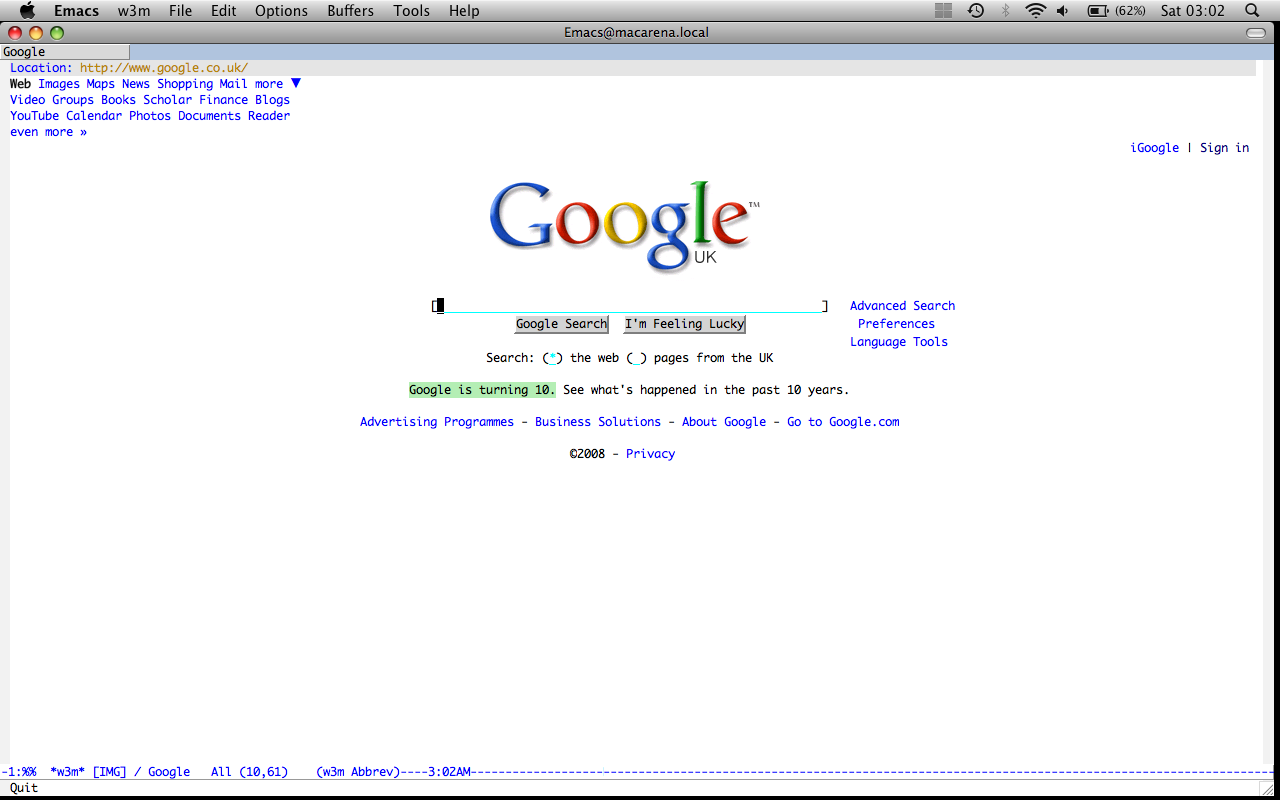Screen dimensions: 1280x800
Task: Open the Wi-Fi status icon
Action: (x=1035, y=10)
